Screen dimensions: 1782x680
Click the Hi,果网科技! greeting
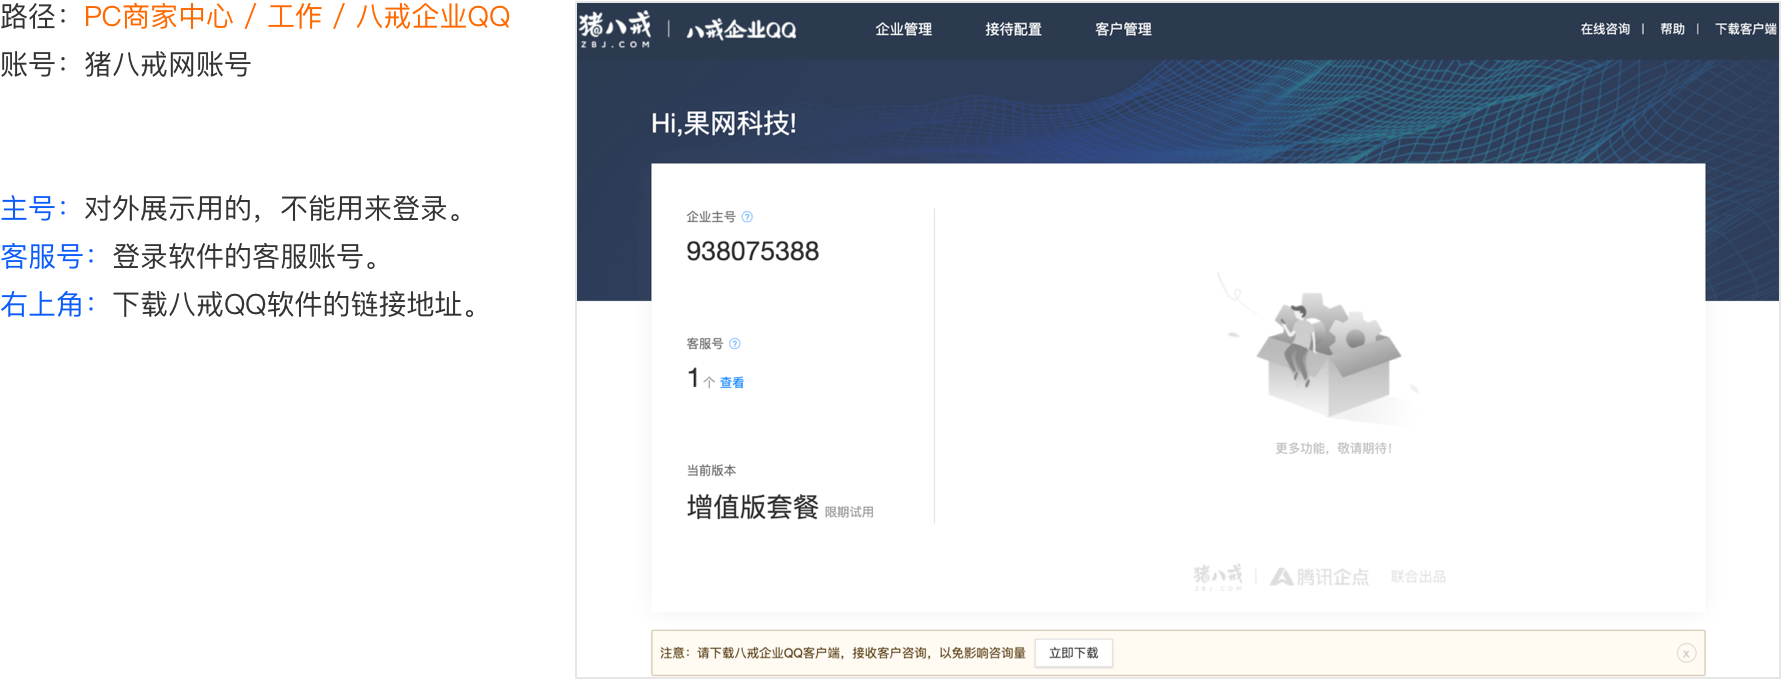pyautogui.click(x=723, y=123)
